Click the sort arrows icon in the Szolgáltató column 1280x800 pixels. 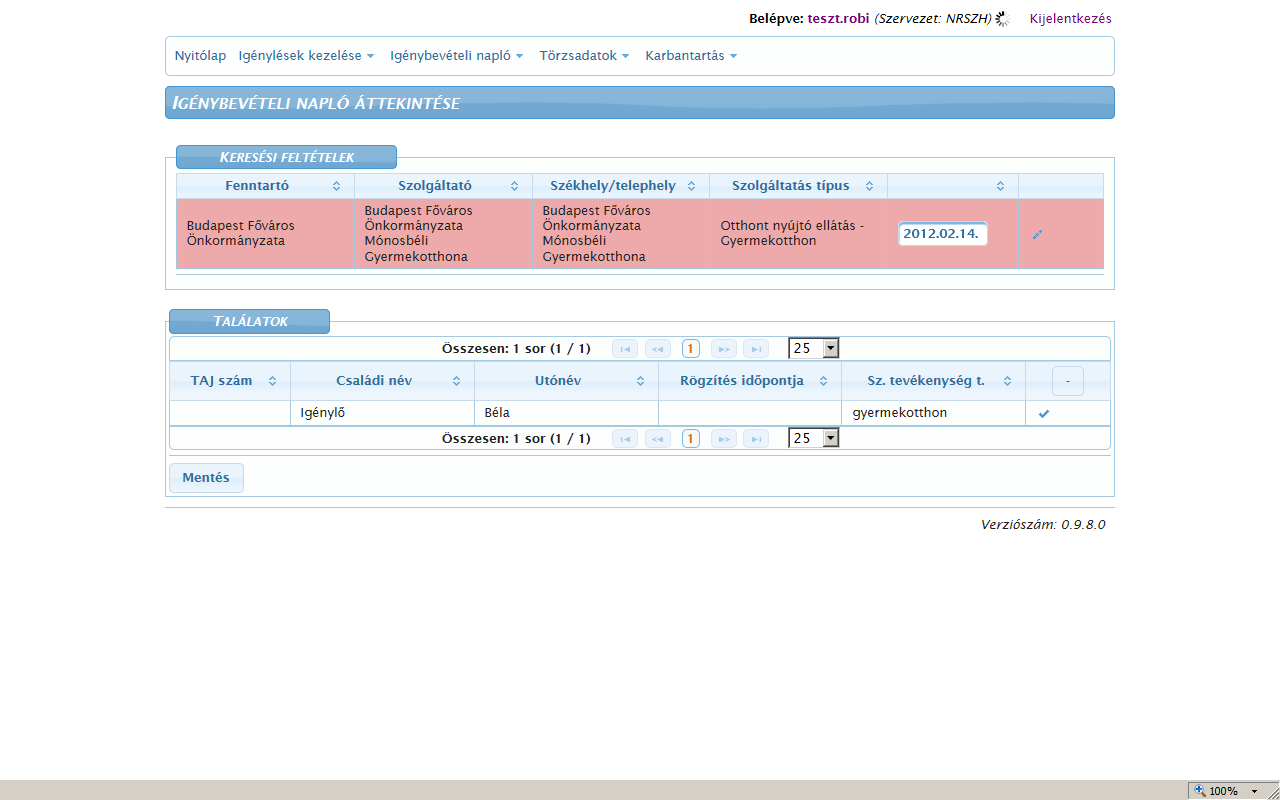(514, 186)
